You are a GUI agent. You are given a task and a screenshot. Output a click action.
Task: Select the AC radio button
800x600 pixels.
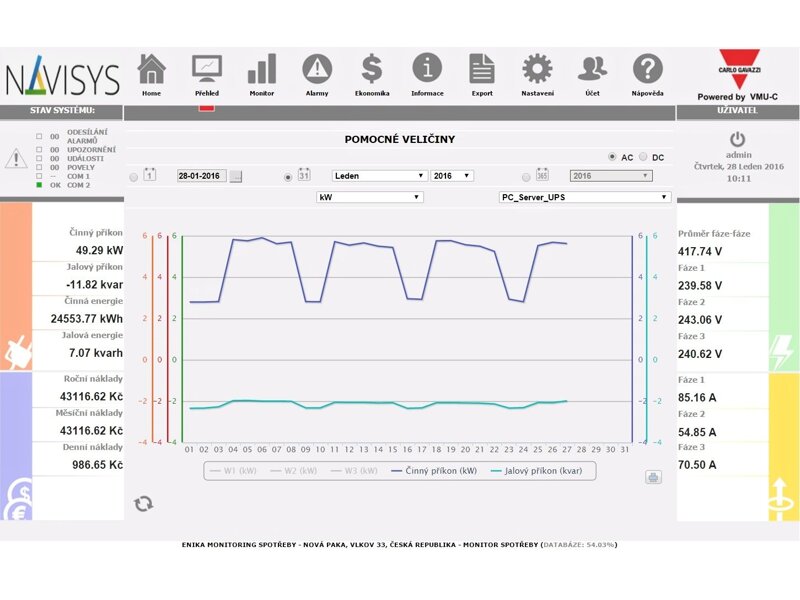click(613, 158)
